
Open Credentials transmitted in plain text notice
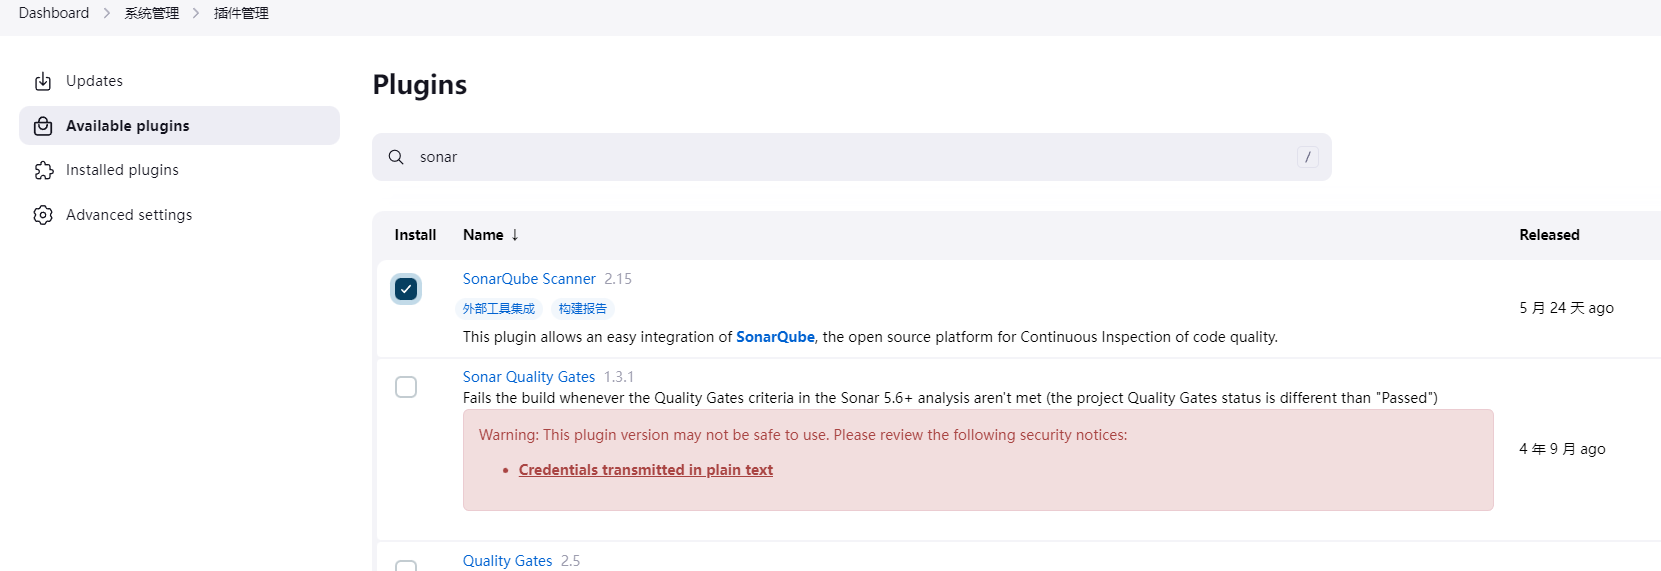(646, 470)
